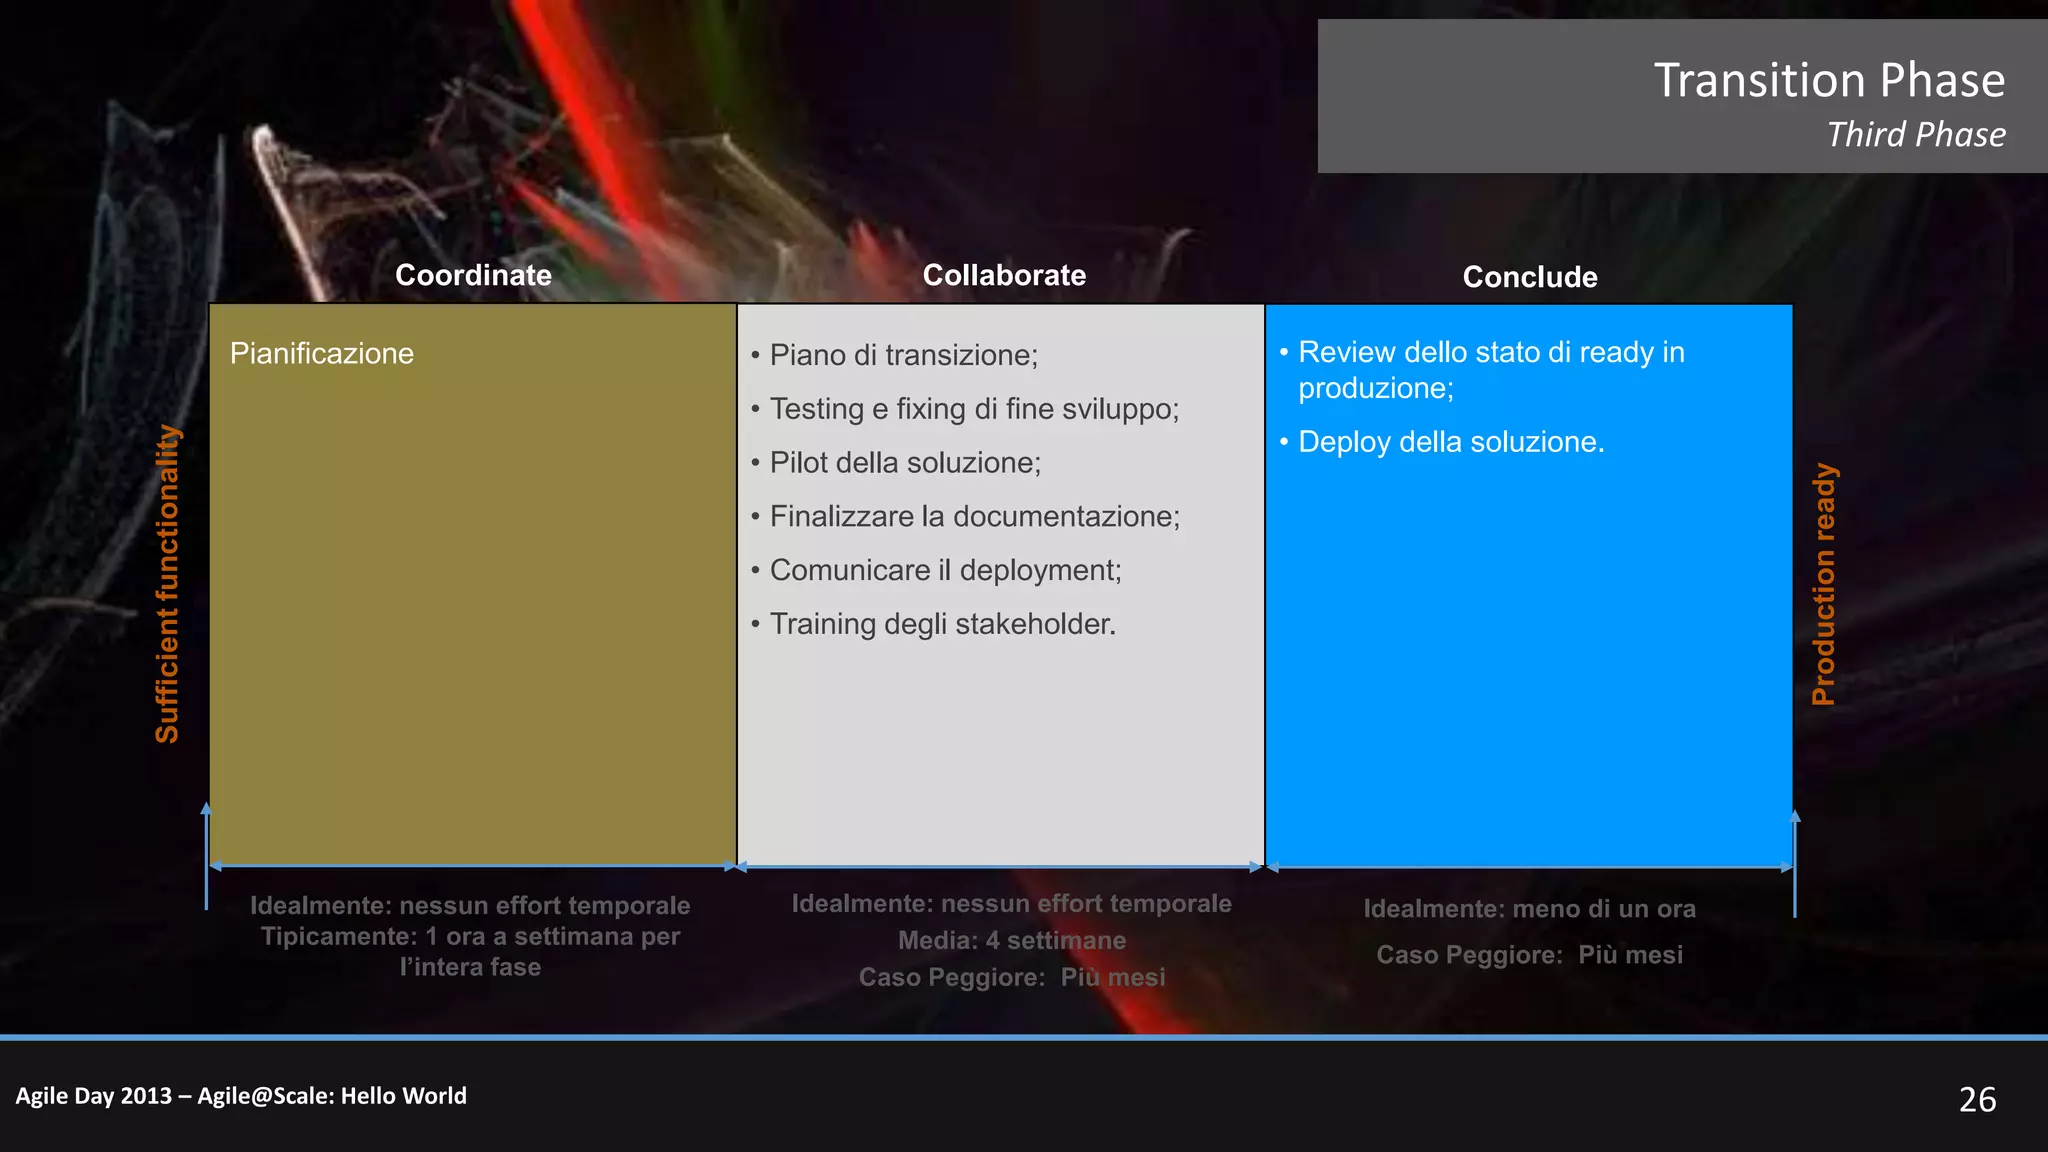Click the Transition Phase title
2048x1152 pixels.
click(1828, 80)
